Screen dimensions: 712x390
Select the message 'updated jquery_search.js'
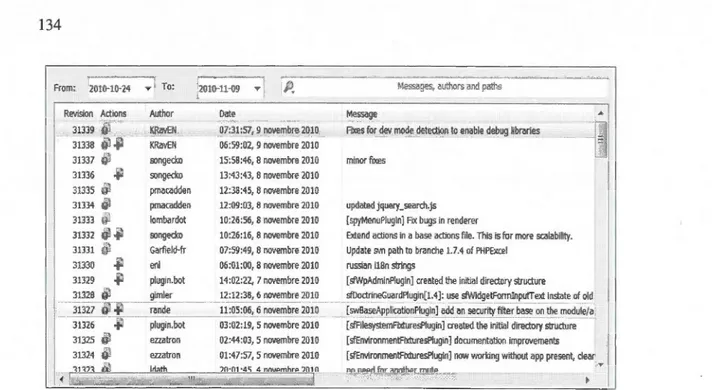(x=391, y=206)
